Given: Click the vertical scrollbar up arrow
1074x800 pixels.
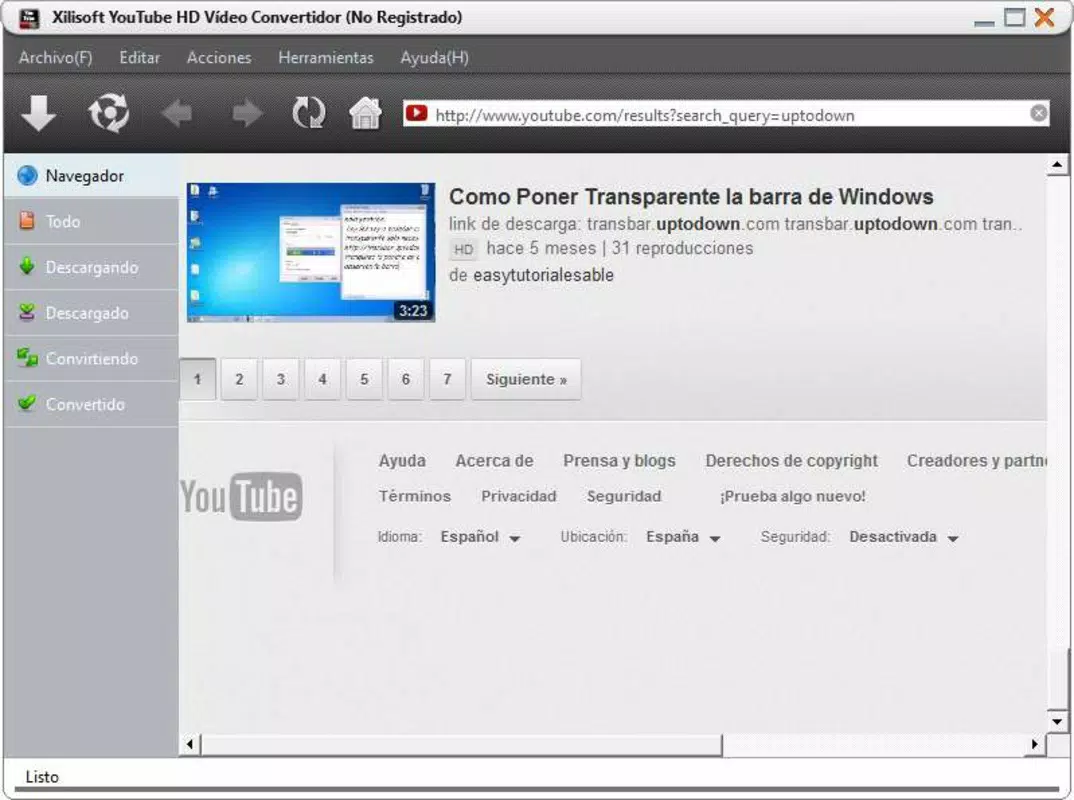Looking at the screenshot, I should pyautogui.click(x=1057, y=164).
